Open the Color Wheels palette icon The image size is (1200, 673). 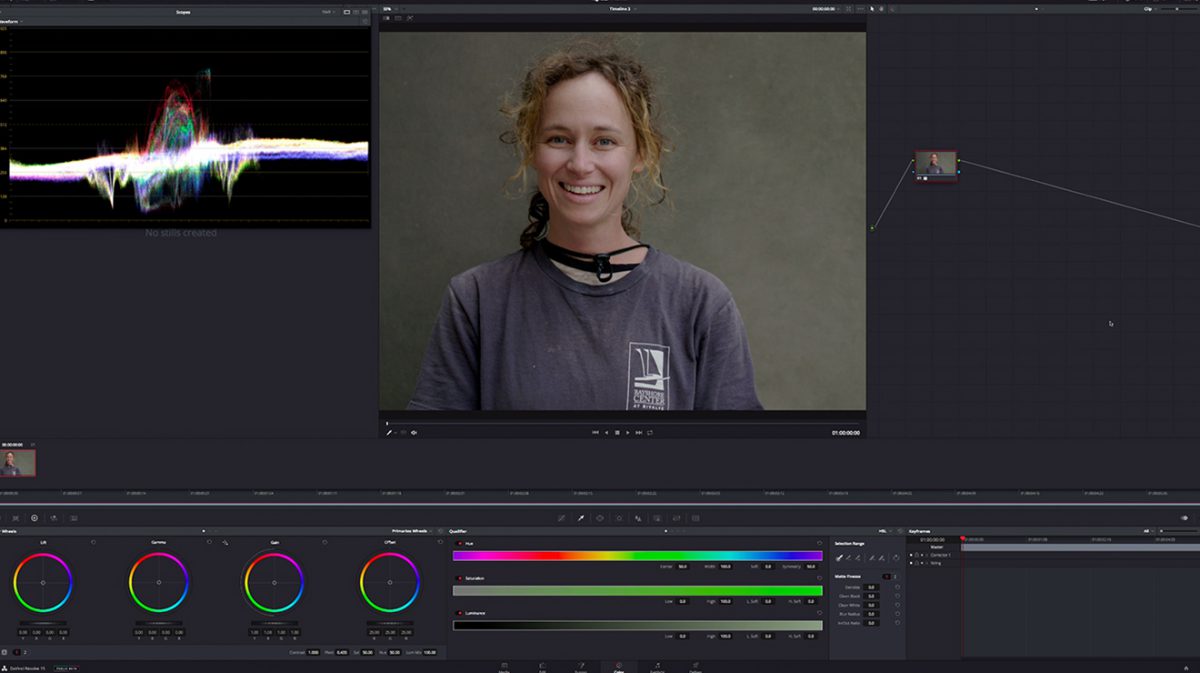coord(34,518)
